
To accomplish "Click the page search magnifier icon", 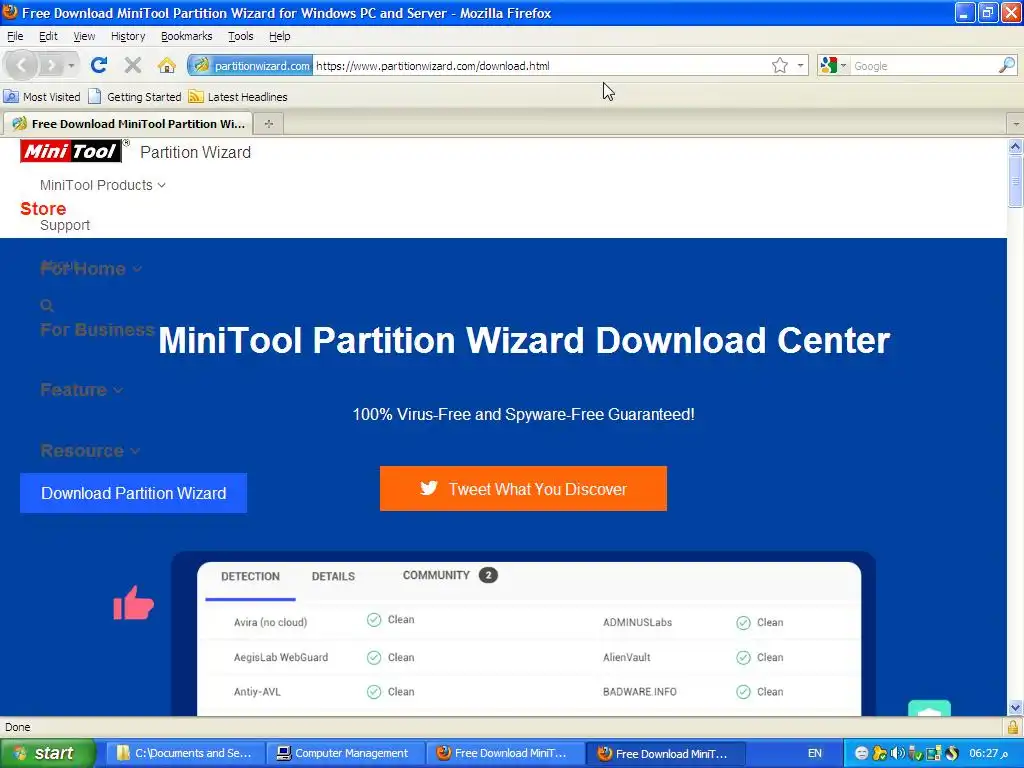I will [47, 306].
